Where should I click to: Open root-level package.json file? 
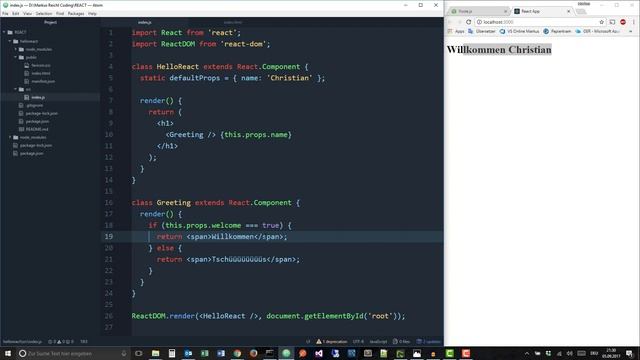(31, 153)
